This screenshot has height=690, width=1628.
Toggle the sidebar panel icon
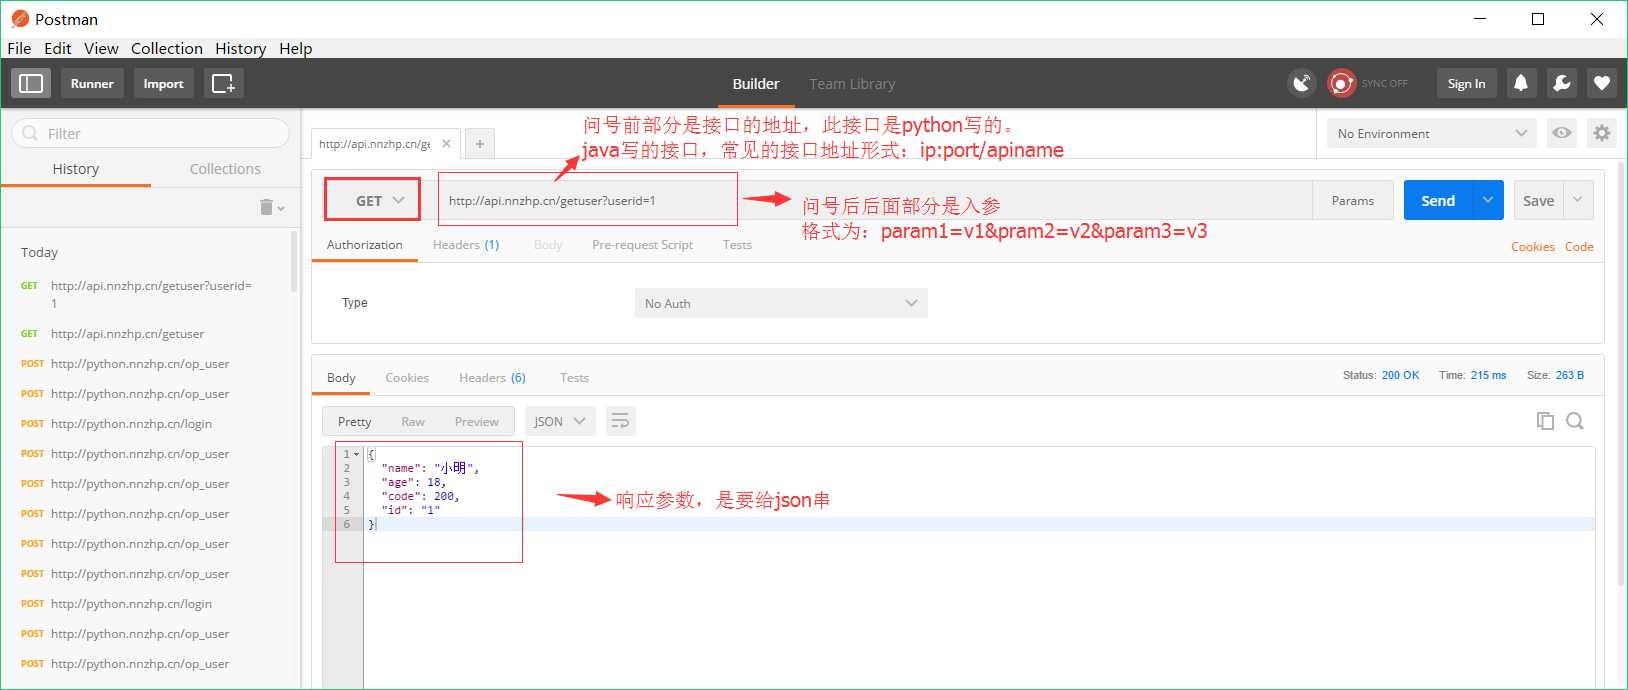tap(31, 83)
